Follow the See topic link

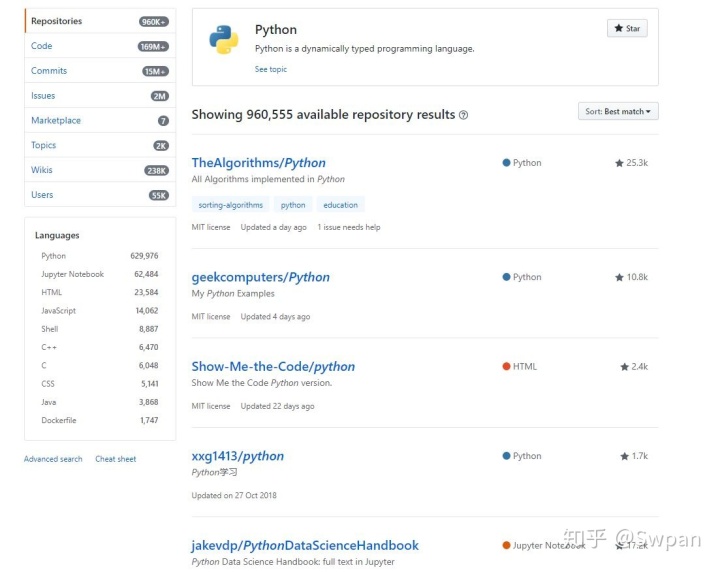click(271, 69)
